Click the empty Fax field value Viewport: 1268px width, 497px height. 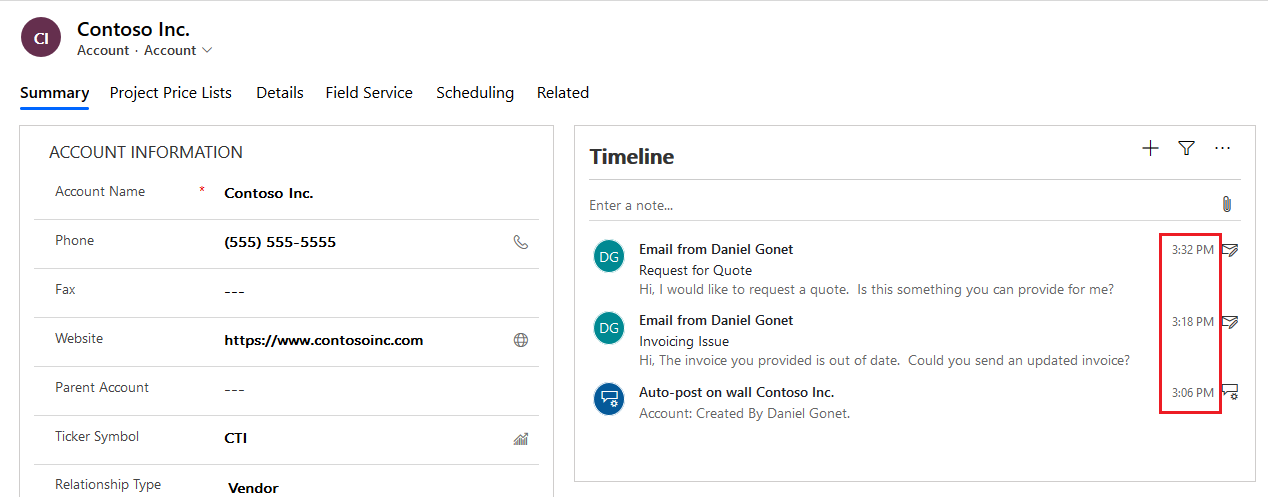pyautogui.click(x=235, y=291)
